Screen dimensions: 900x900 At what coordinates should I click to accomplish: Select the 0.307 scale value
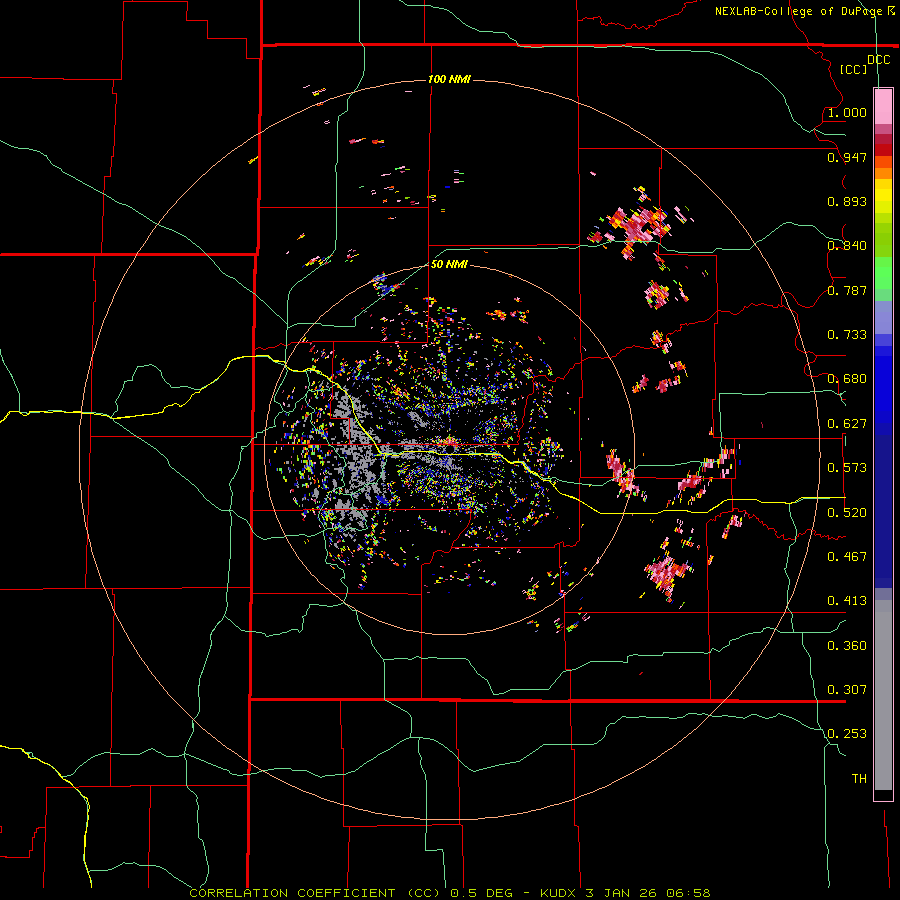[847, 689]
